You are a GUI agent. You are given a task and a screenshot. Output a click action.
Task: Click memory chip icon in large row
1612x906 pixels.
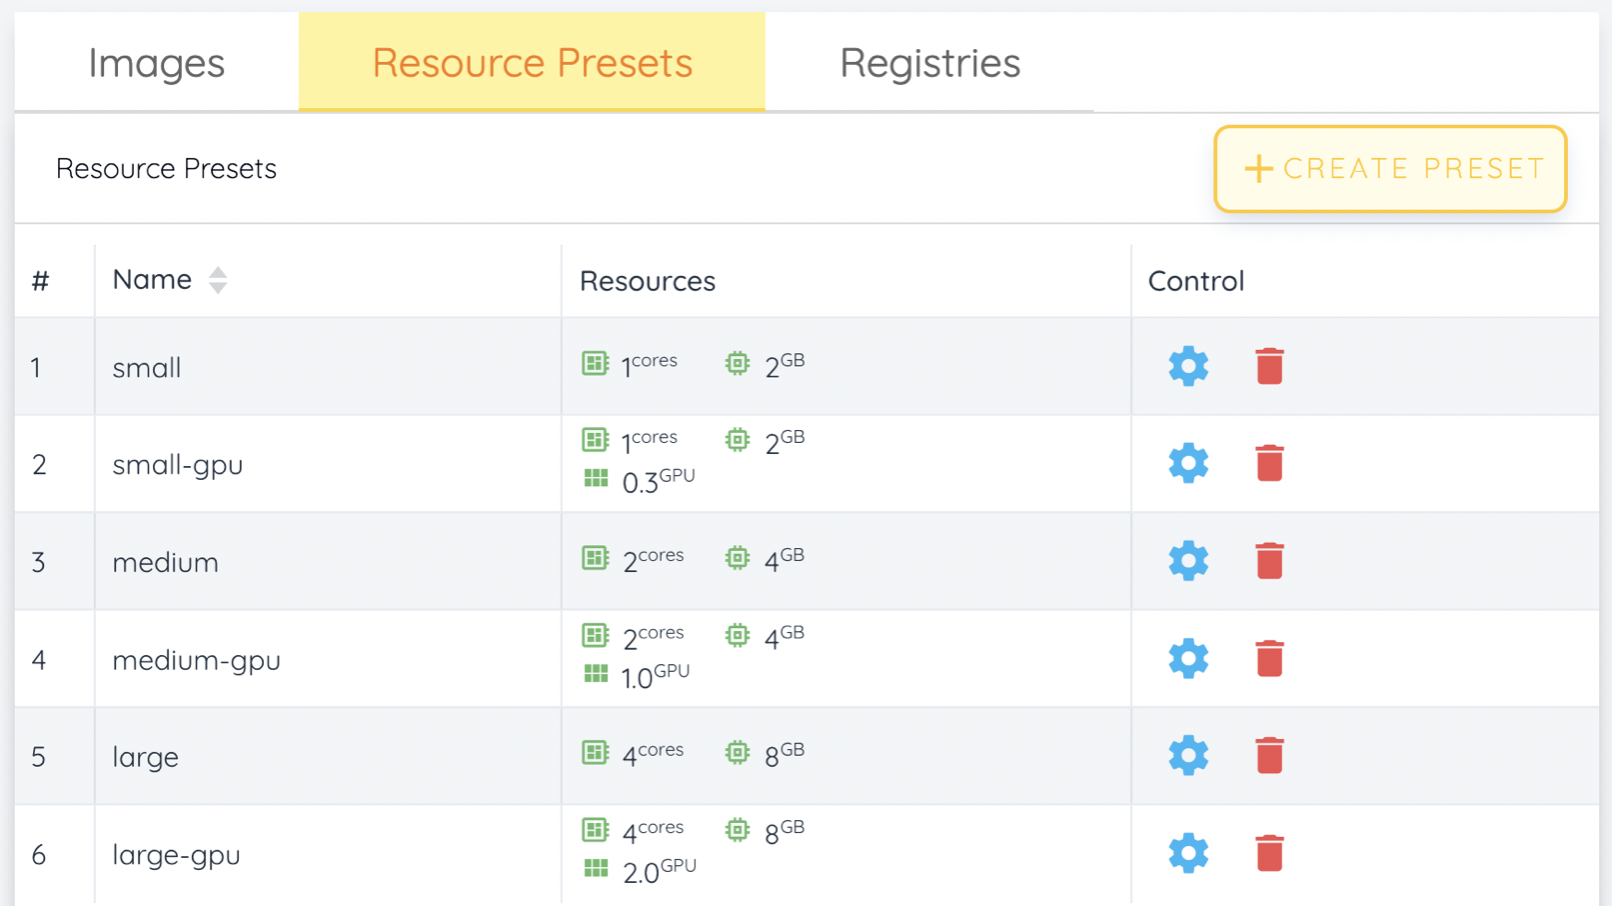[737, 752]
